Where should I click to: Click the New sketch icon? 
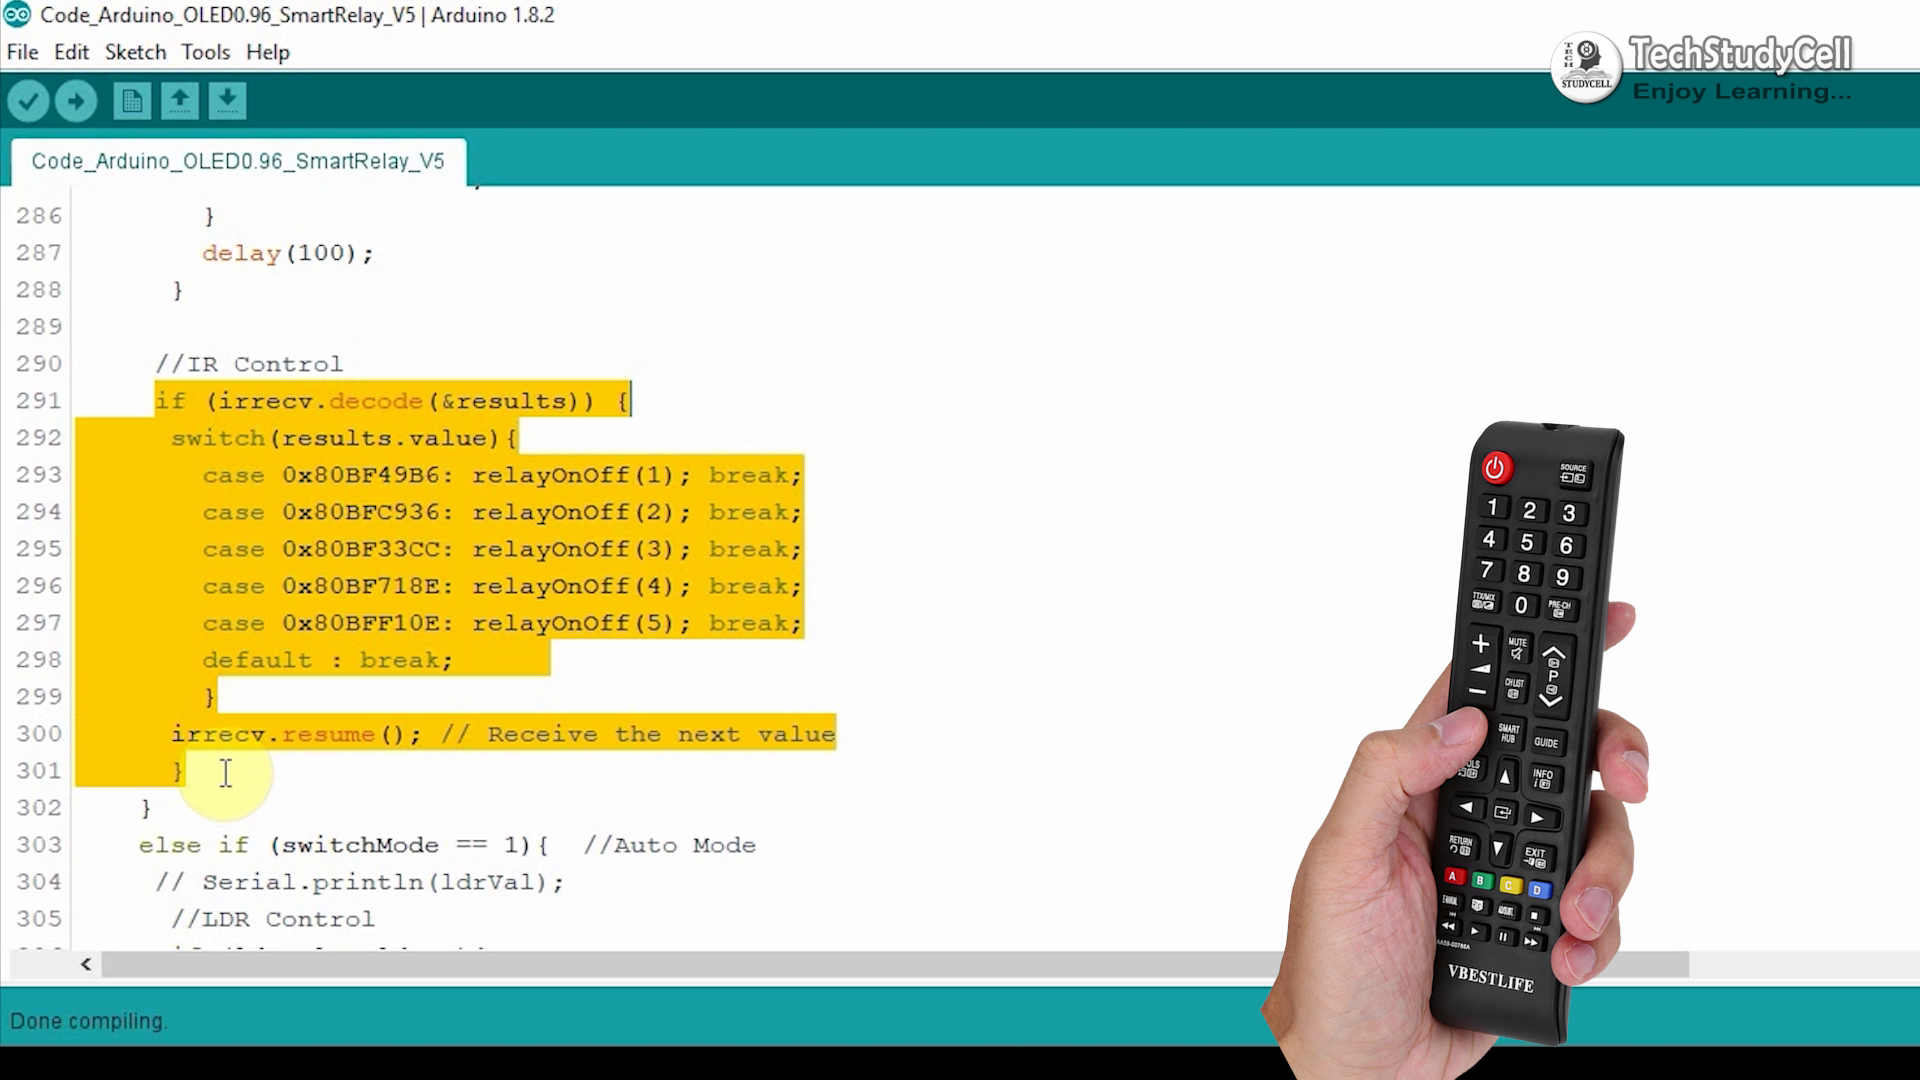click(131, 100)
